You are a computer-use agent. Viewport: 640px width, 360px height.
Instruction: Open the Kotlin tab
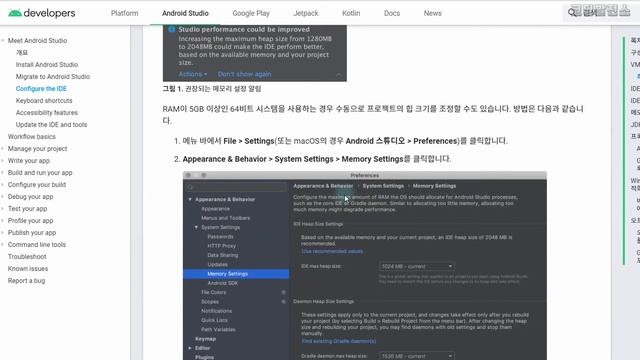click(x=351, y=13)
